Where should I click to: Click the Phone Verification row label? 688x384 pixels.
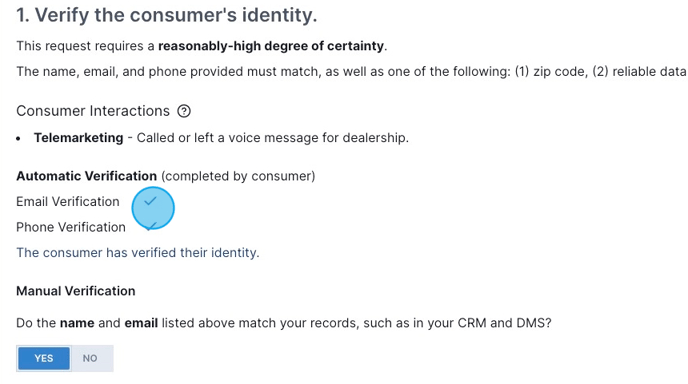point(71,227)
